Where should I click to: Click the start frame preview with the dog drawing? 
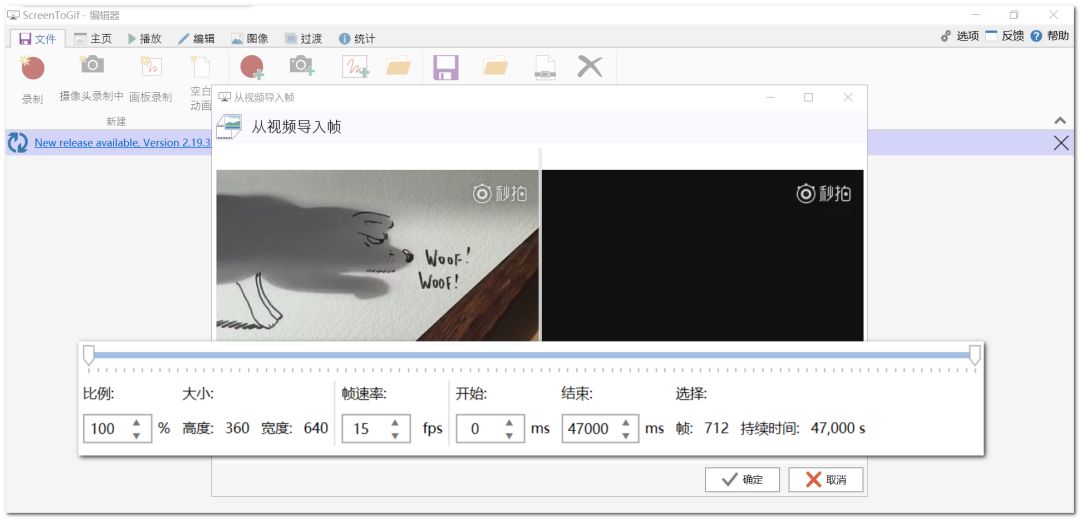pos(377,255)
